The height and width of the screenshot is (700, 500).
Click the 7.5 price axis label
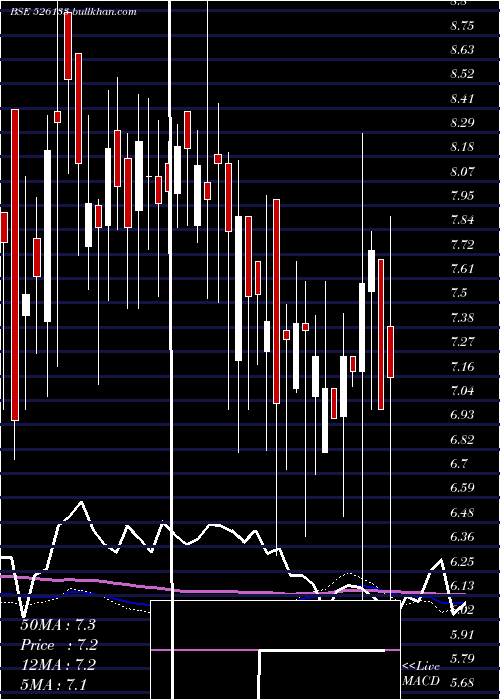click(x=459, y=293)
